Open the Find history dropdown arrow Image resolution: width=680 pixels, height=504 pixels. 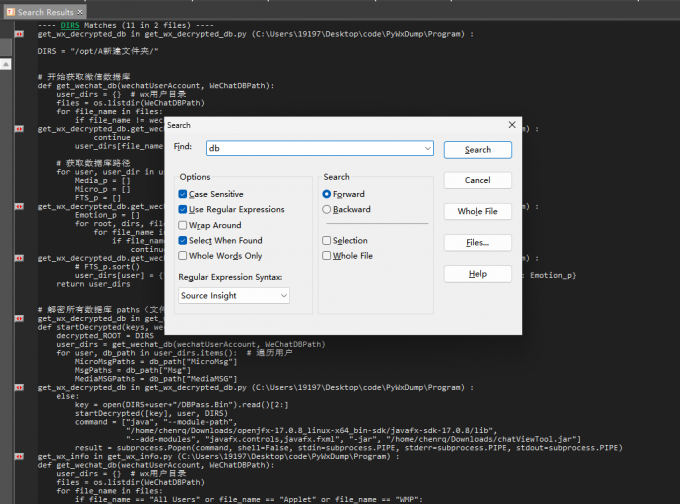[x=428, y=148]
